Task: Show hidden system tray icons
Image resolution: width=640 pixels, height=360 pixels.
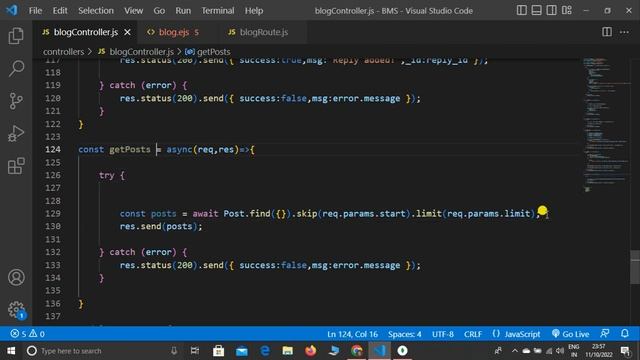Action: tap(515, 351)
